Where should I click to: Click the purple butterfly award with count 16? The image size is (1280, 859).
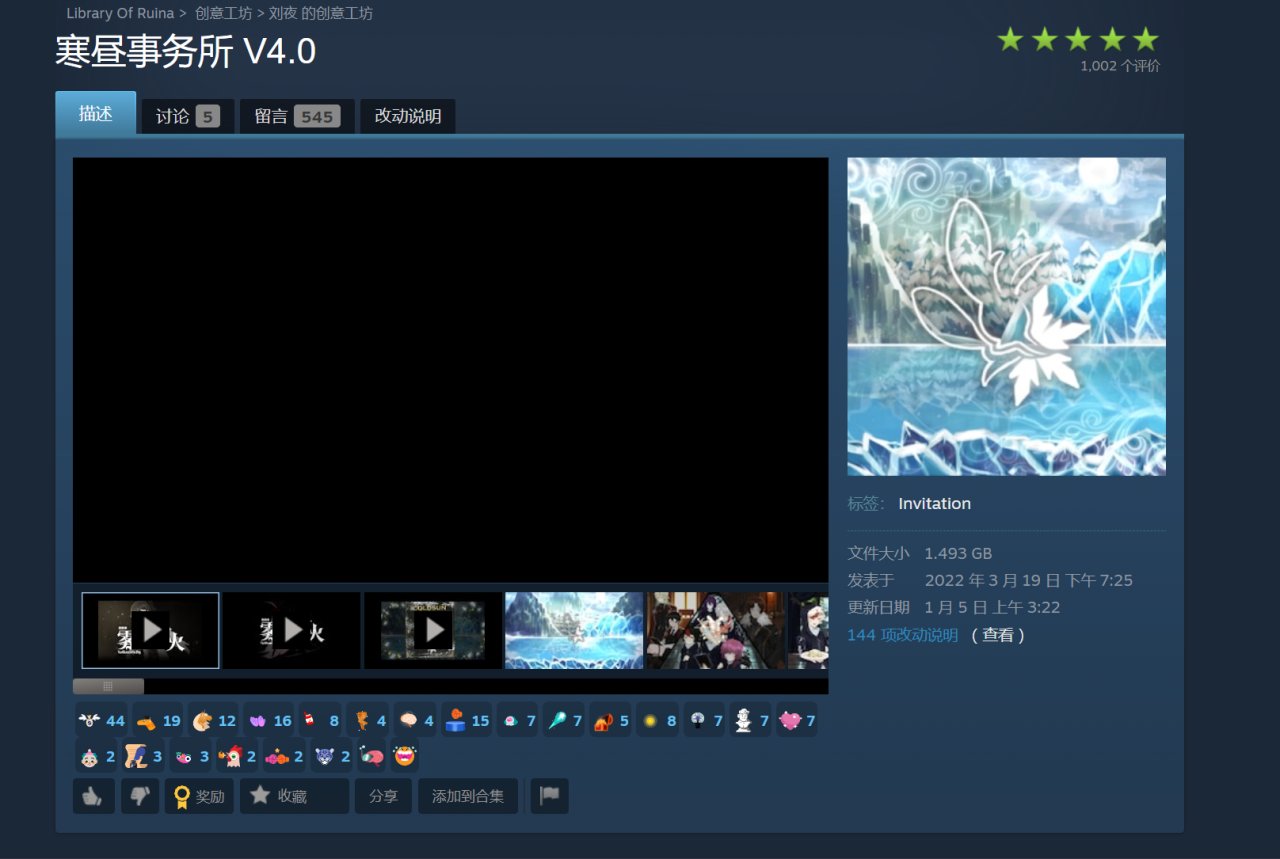(x=269, y=720)
